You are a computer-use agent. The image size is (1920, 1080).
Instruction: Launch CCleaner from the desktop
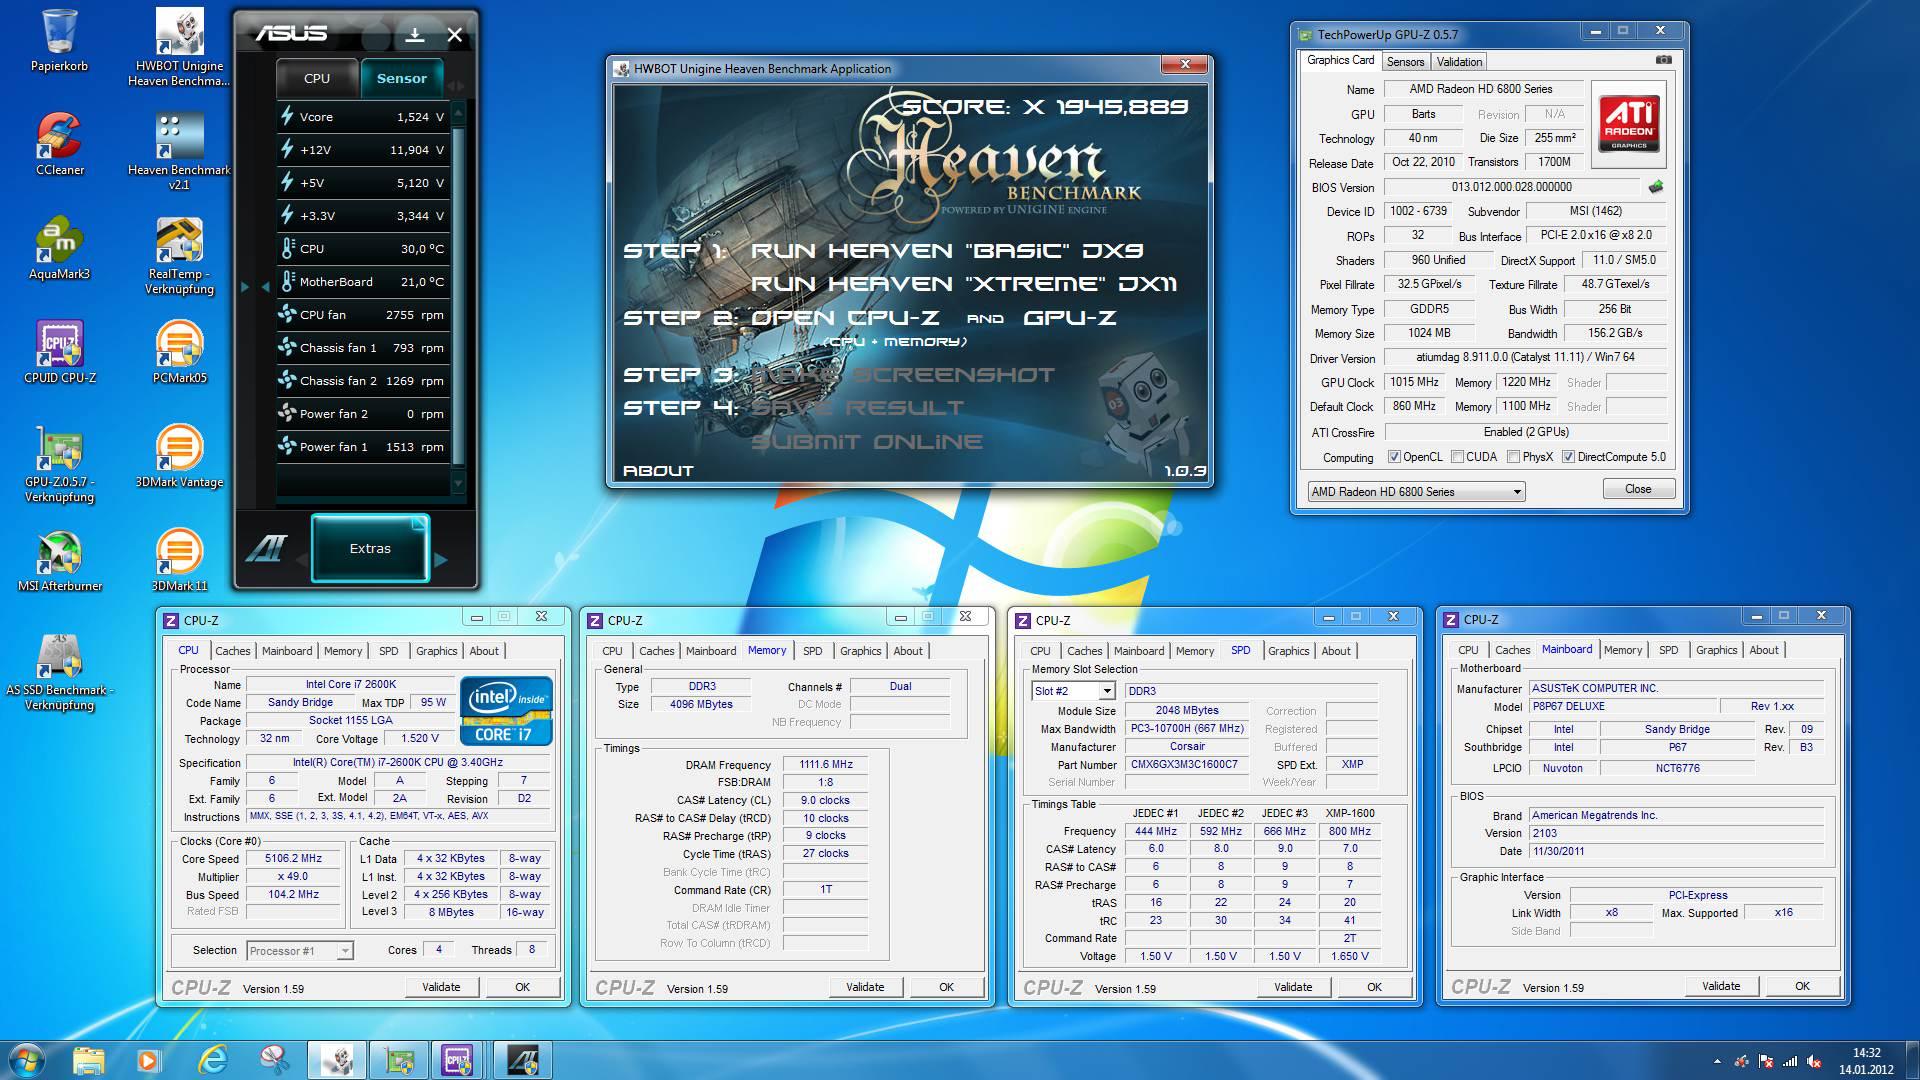59,144
